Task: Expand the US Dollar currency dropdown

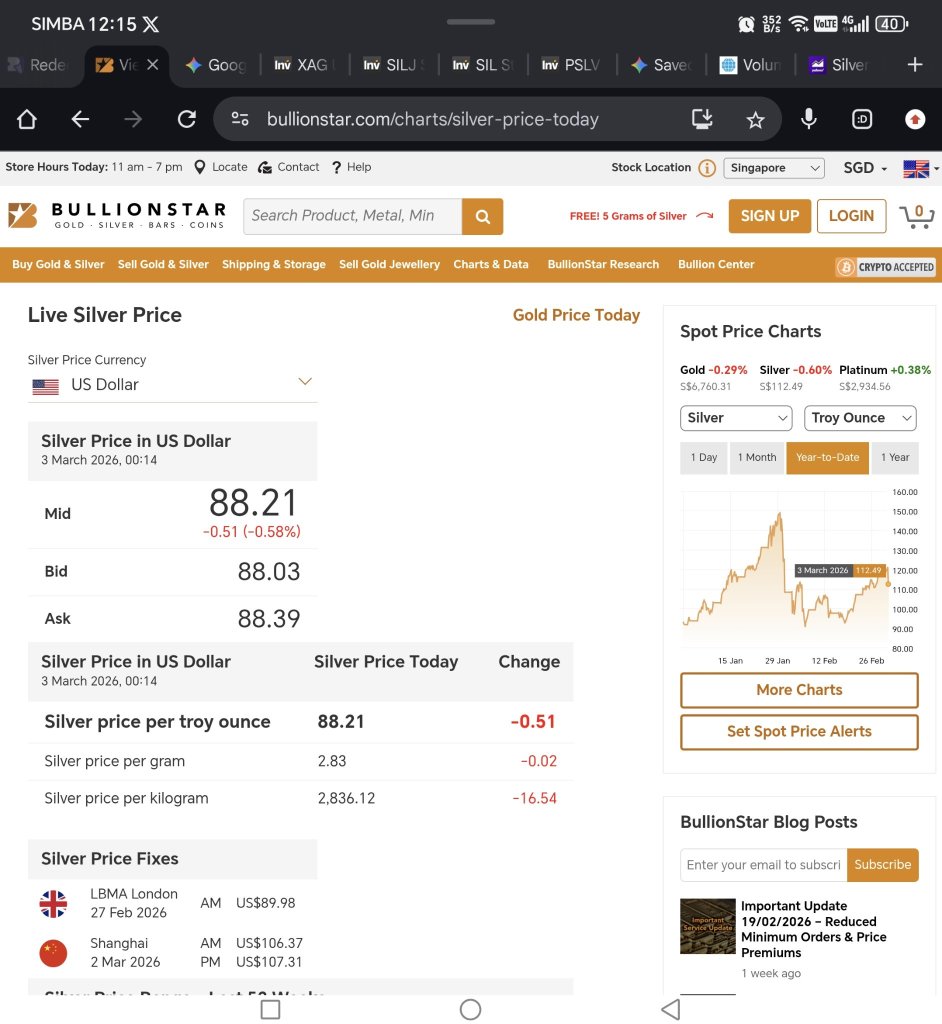Action: tap(172, 385)
